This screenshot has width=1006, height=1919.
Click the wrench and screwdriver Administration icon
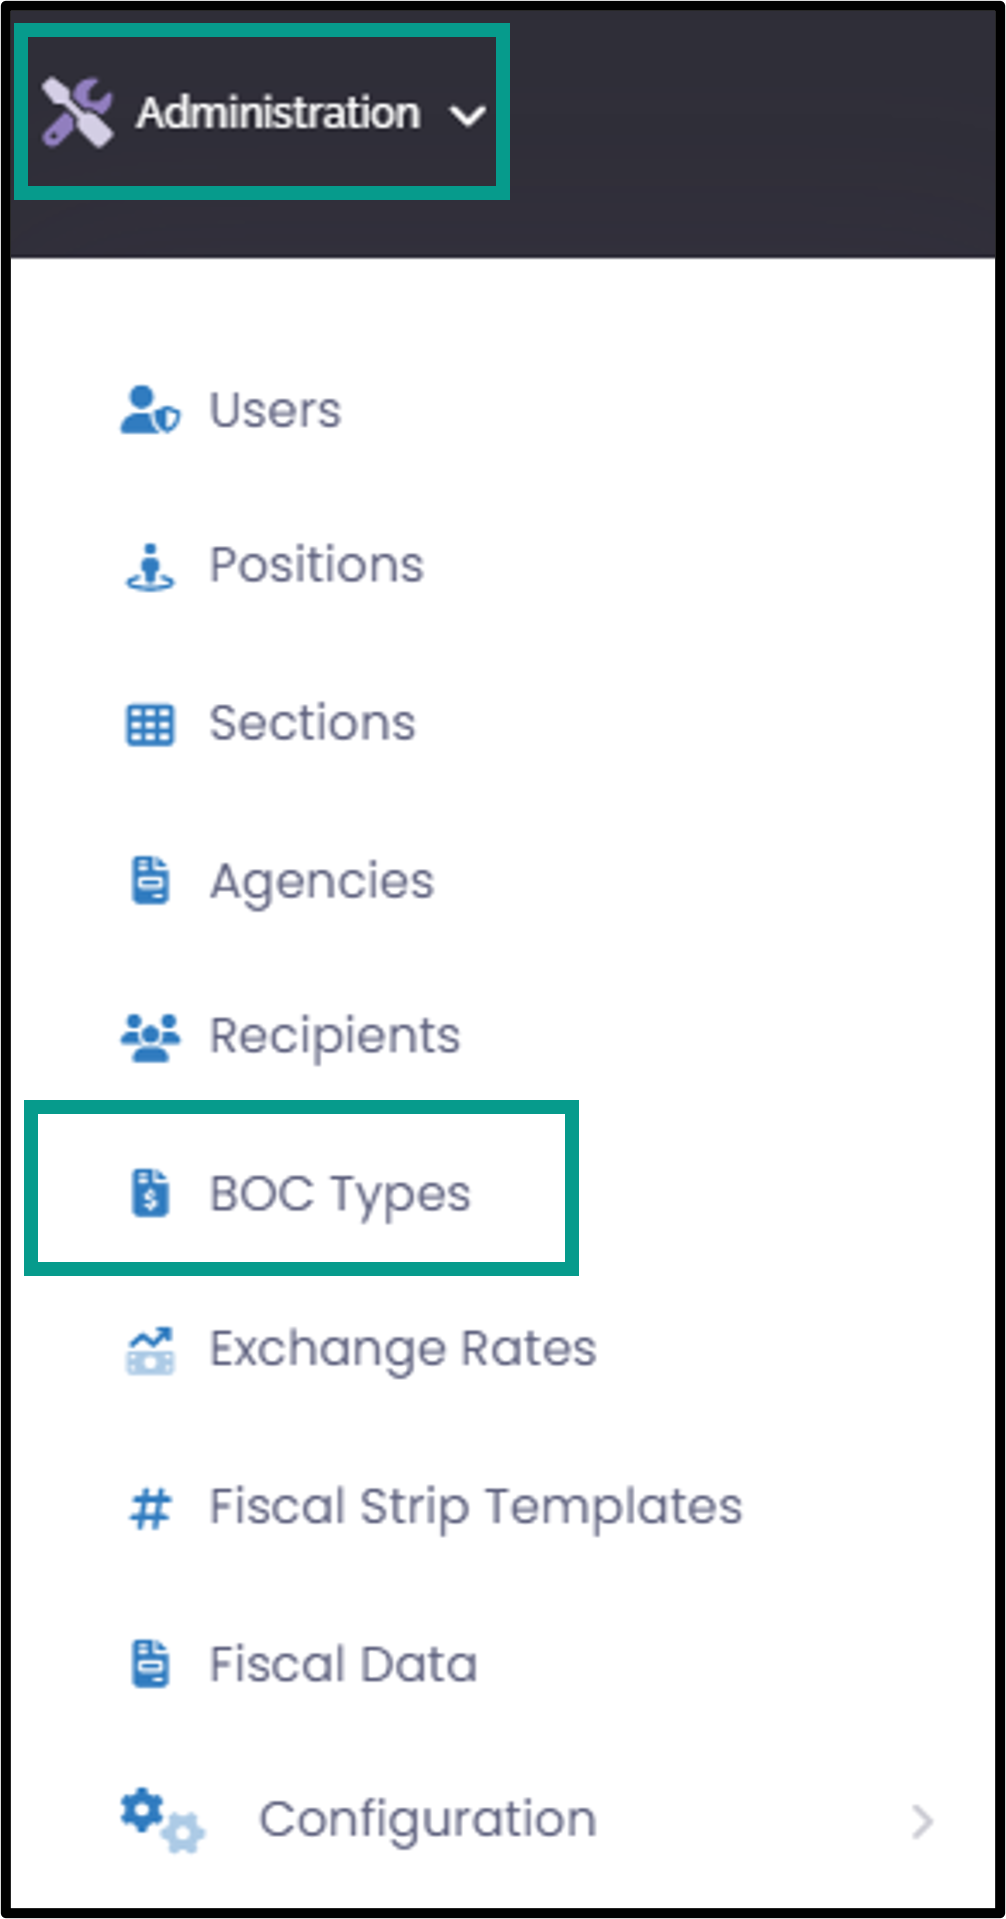tap(77, 113)
